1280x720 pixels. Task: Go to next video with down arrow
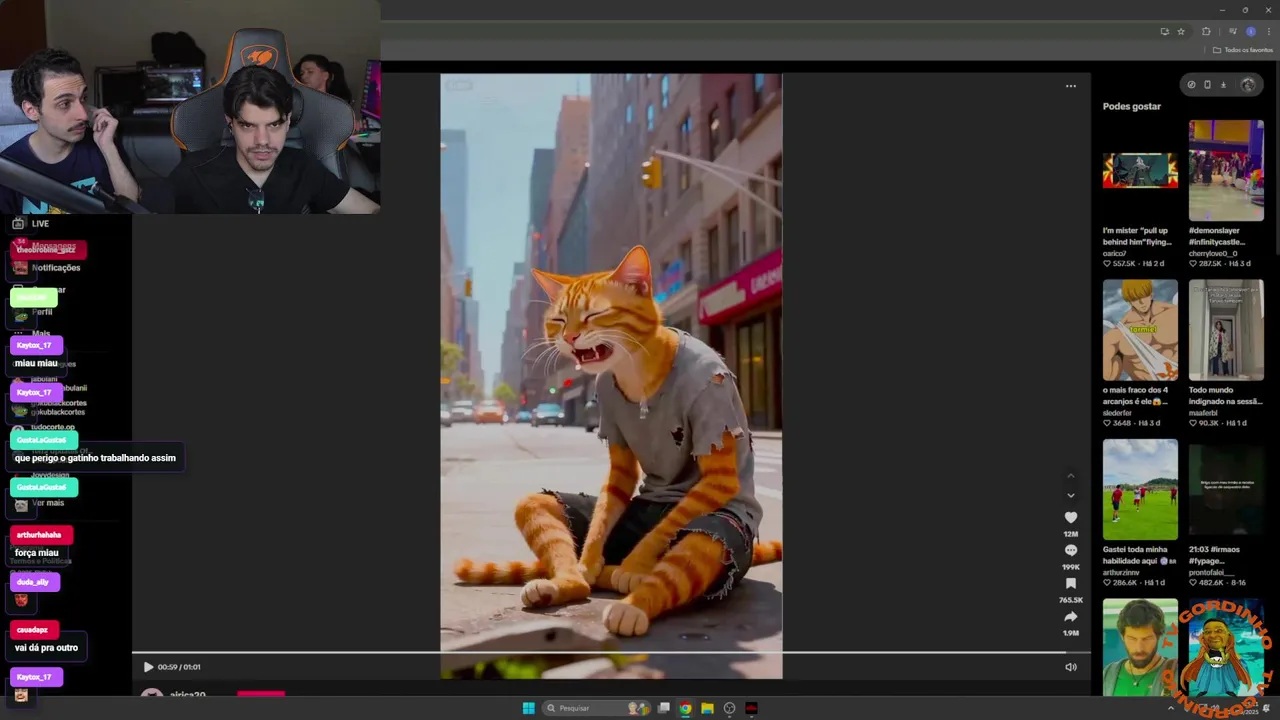1071,496
